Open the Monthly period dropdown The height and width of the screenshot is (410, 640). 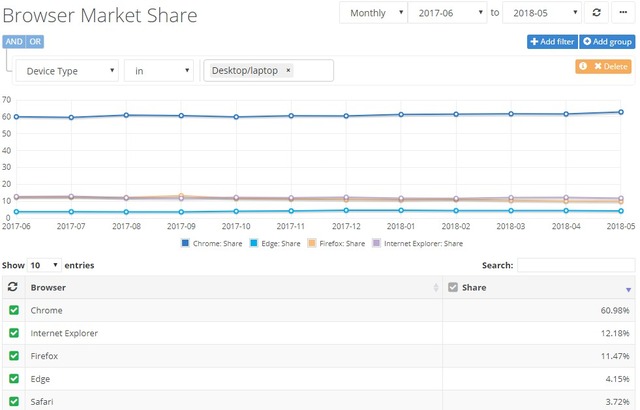pos(373,13)
